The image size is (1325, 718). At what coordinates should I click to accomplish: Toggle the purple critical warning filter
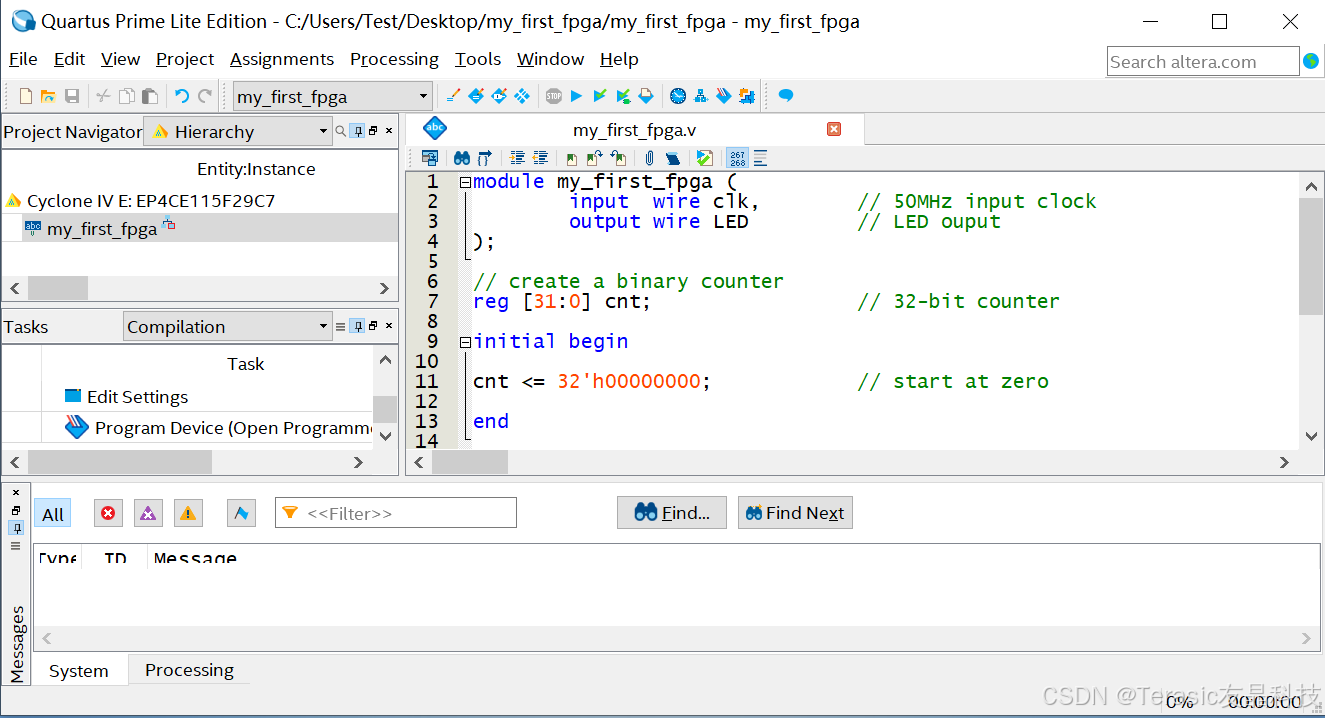tap(148, 513)
